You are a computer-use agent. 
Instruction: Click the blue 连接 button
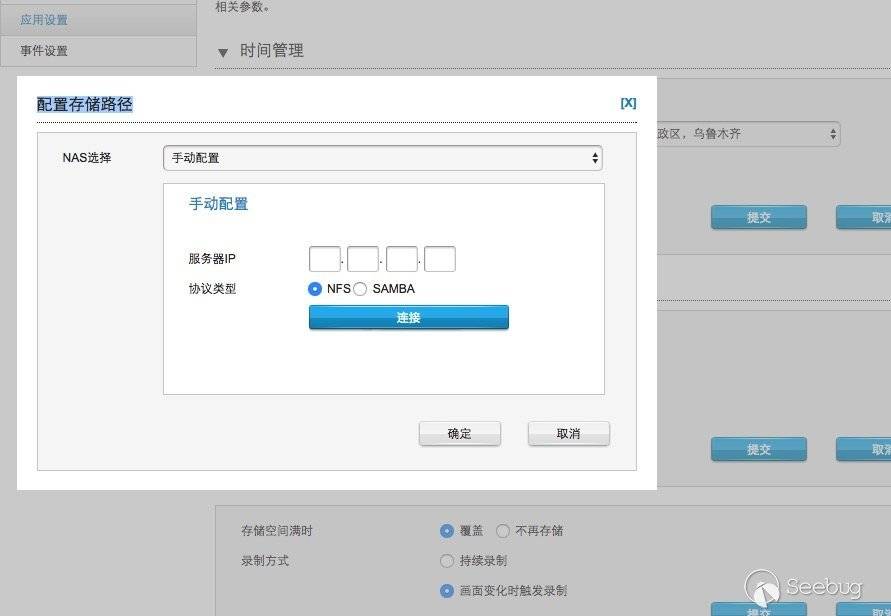(x=409, y=317)
